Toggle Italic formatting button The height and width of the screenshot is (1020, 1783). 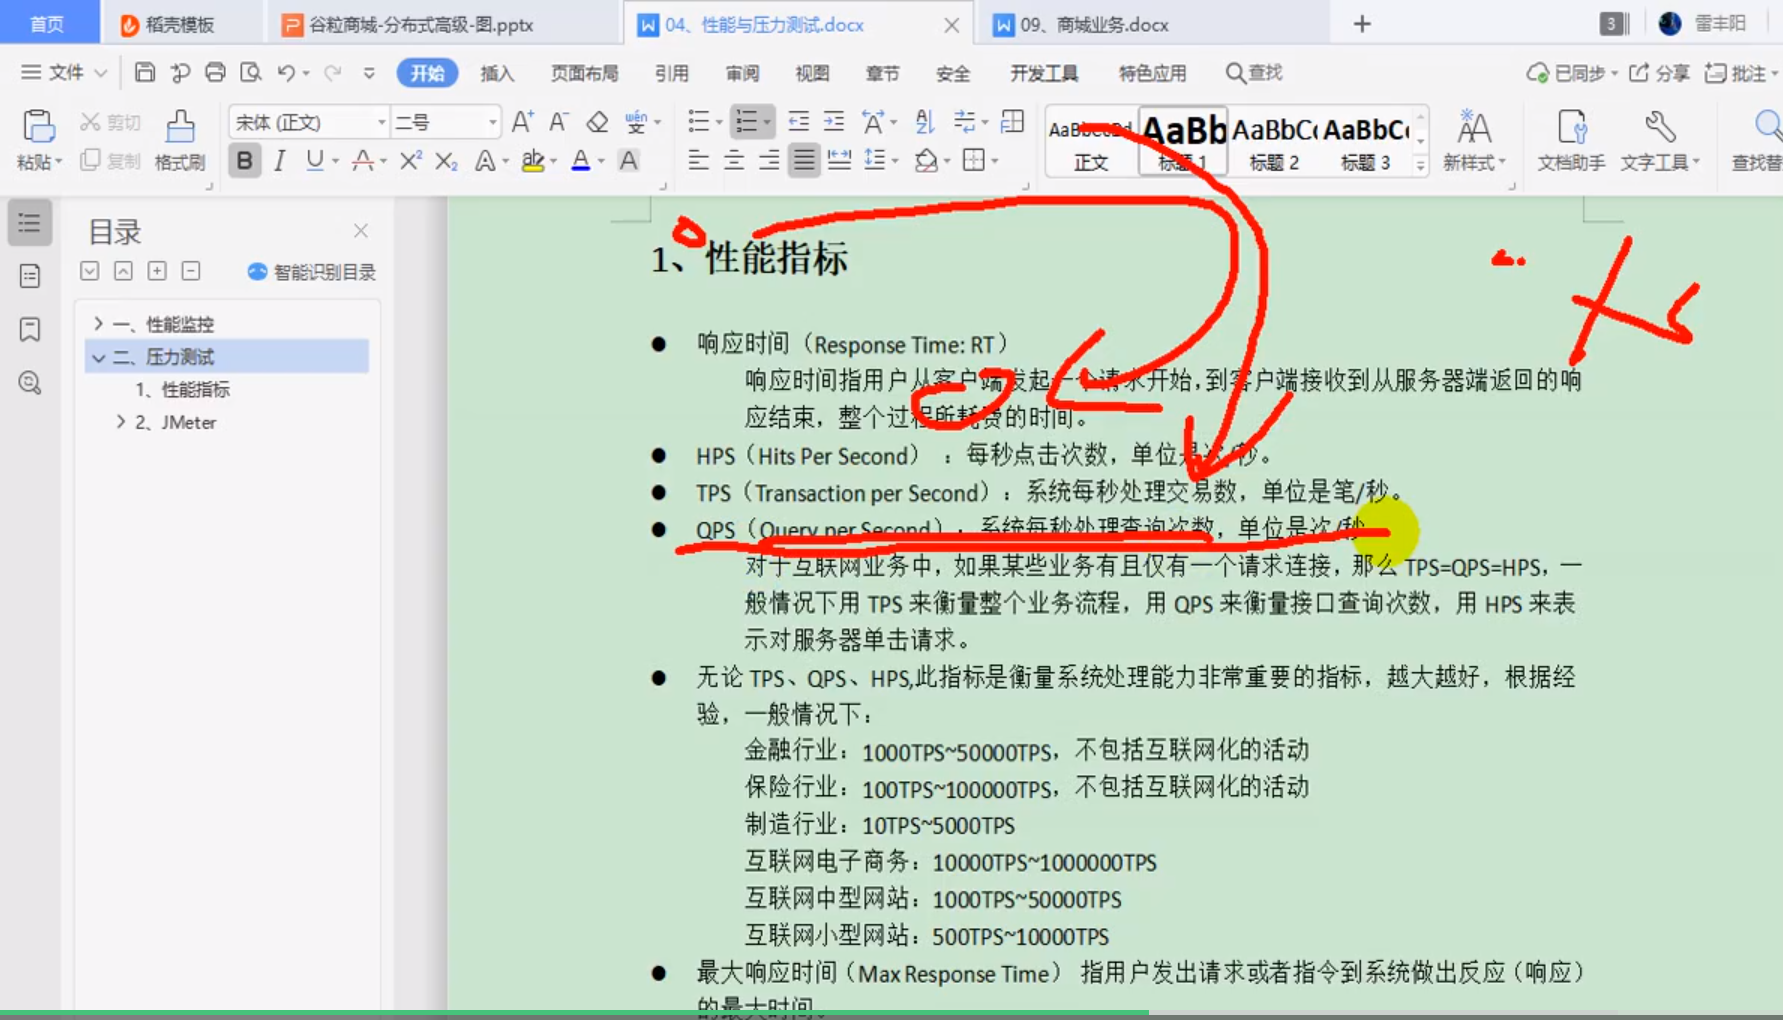click(x=280, y=161)
